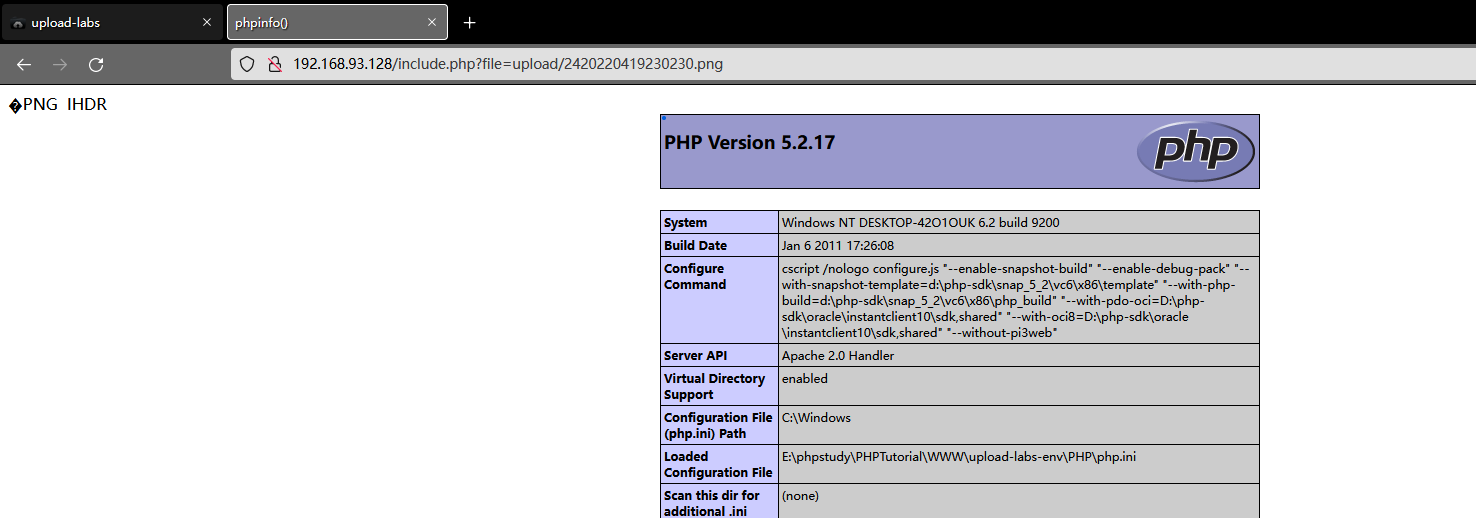This screenshot has height=518, width=1476.
Task: Switch to the upload-labs tab
Action: point(112,22)
